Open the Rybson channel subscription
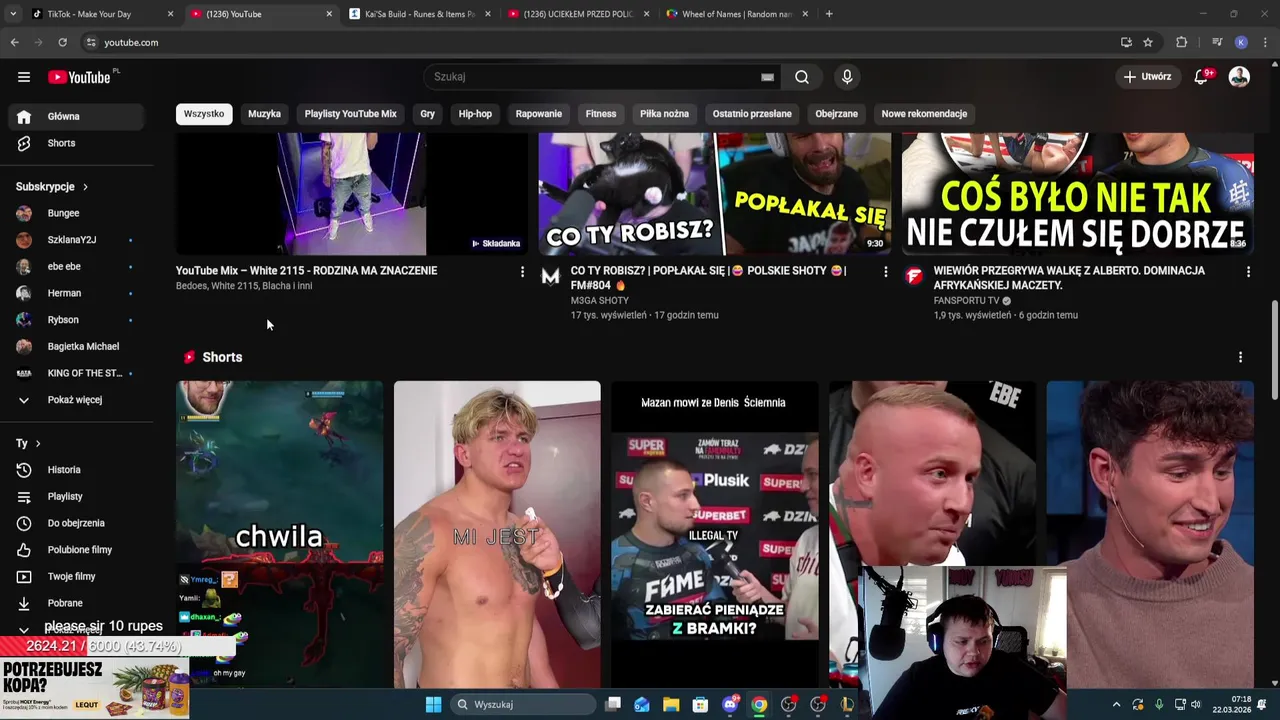 [76, 320]
